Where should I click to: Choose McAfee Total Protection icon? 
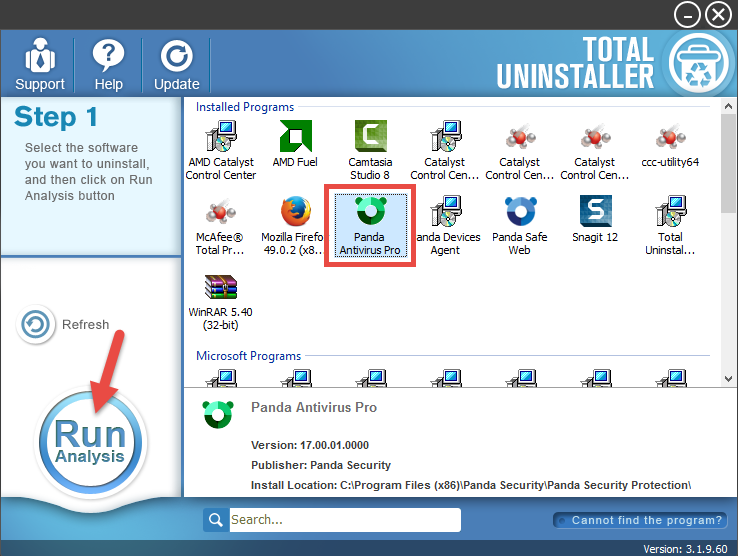point(220,213)
